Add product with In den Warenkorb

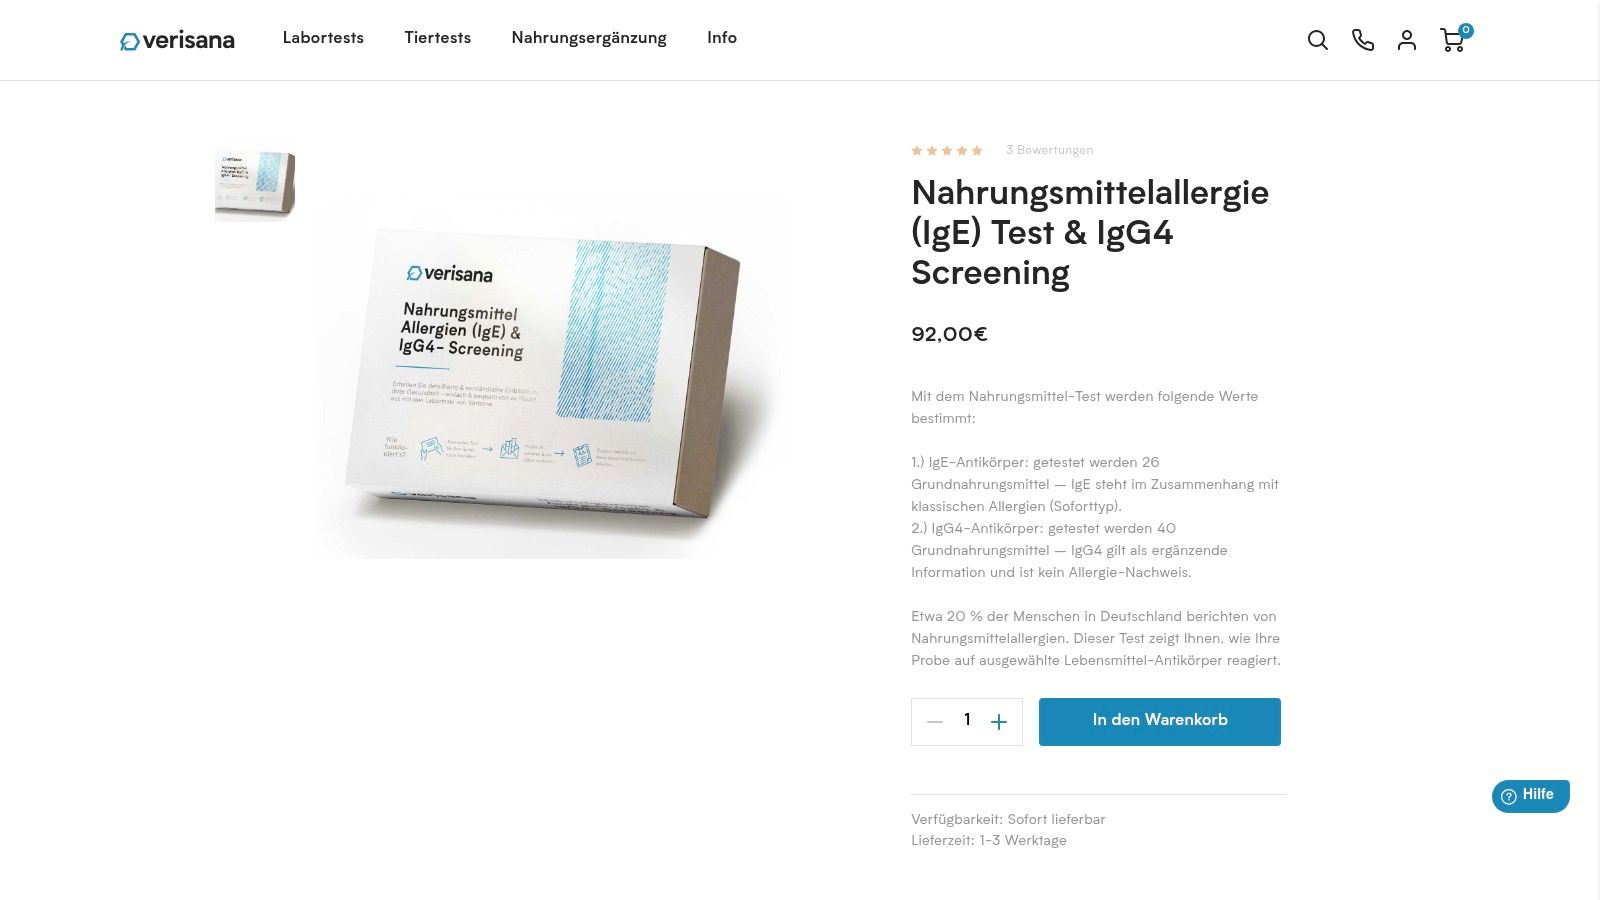click(x=1160, y=721)
